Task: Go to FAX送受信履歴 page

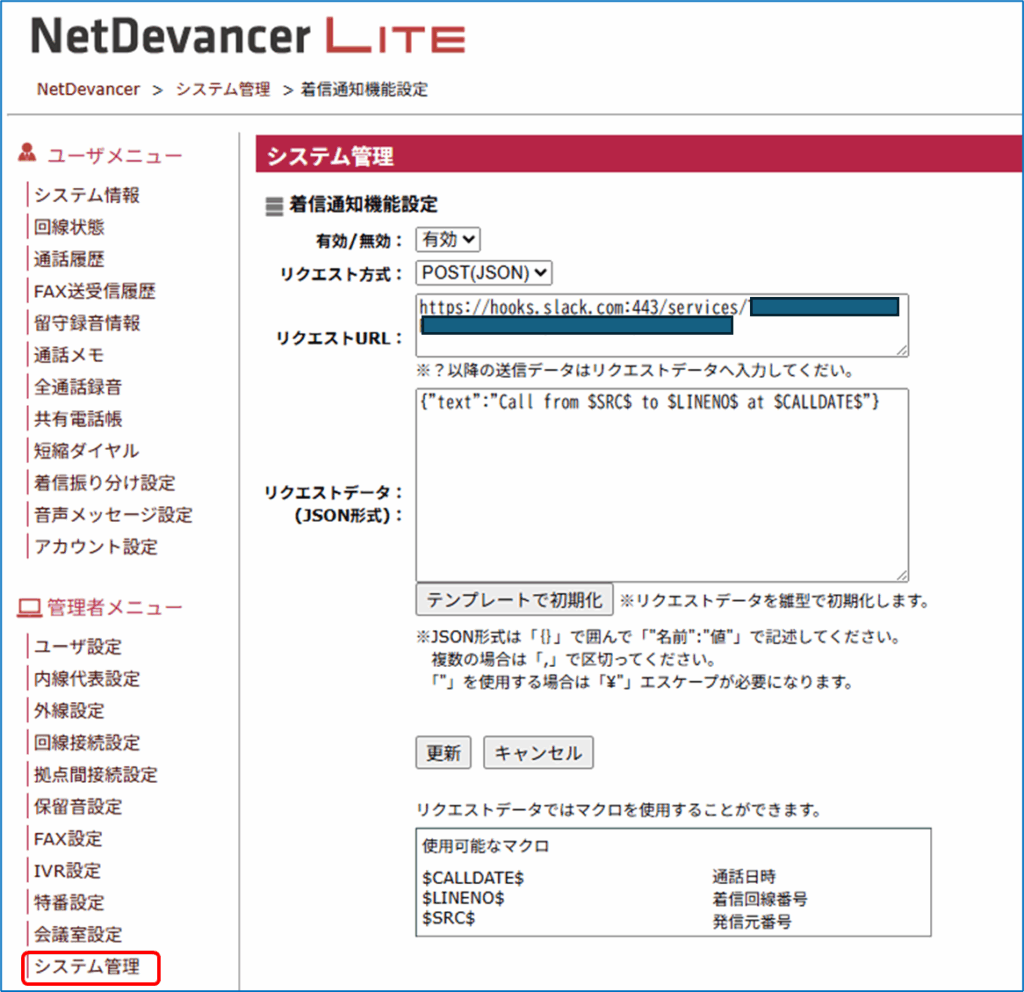Action: pos(95,291)
